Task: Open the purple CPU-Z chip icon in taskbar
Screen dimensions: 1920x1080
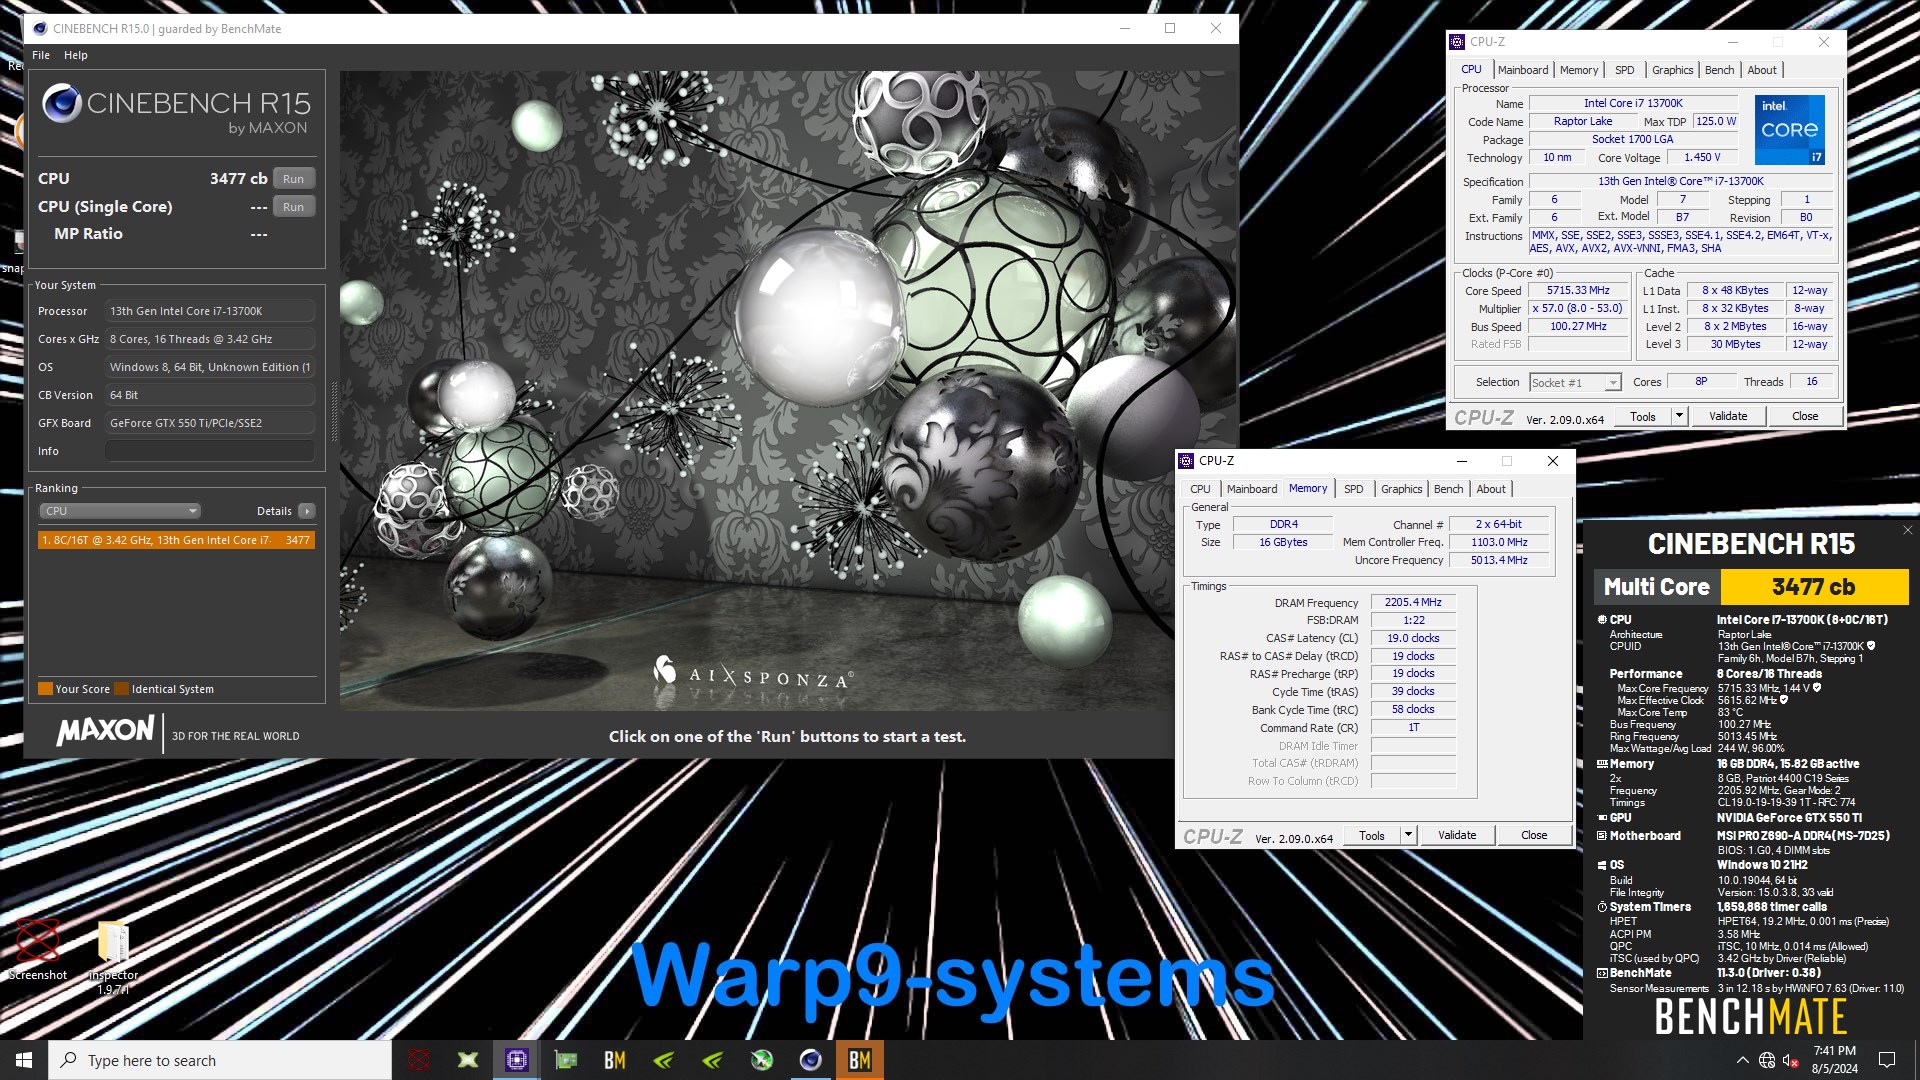Action: coord(517,1060)
